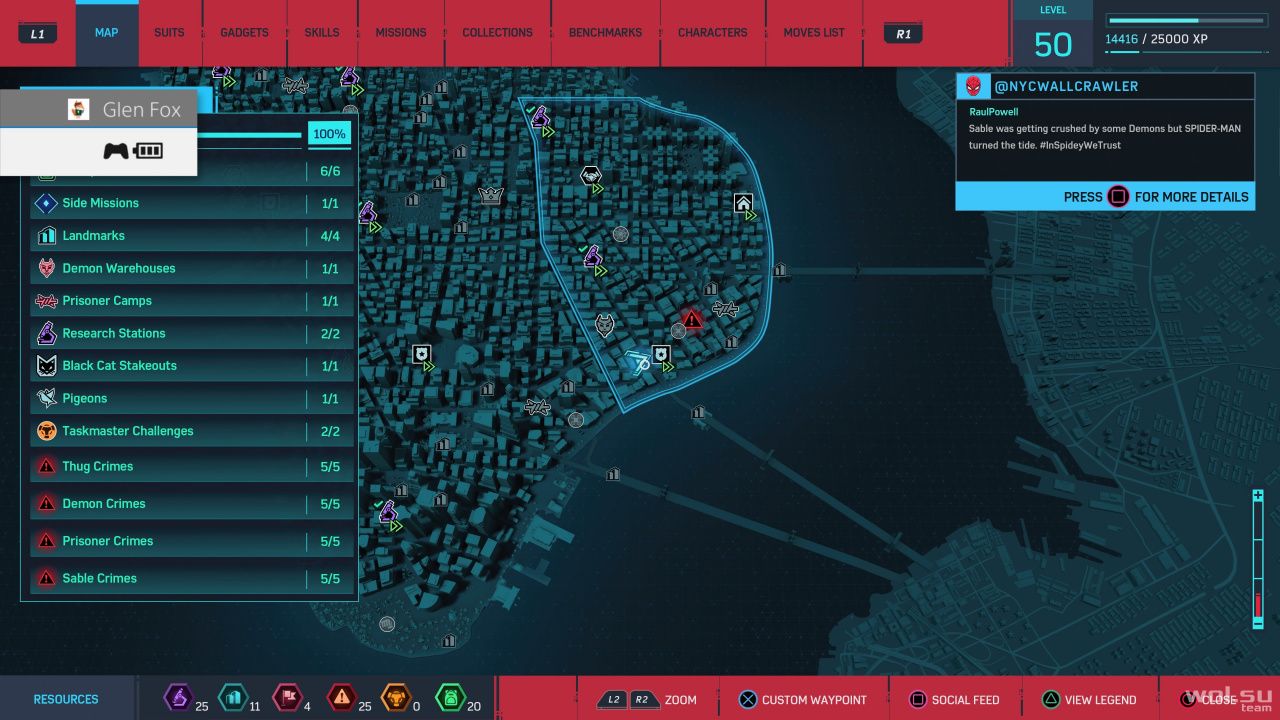Open the GADGETS tab
The width and height of the screenshot is (1280, 720).
(244, 33)
